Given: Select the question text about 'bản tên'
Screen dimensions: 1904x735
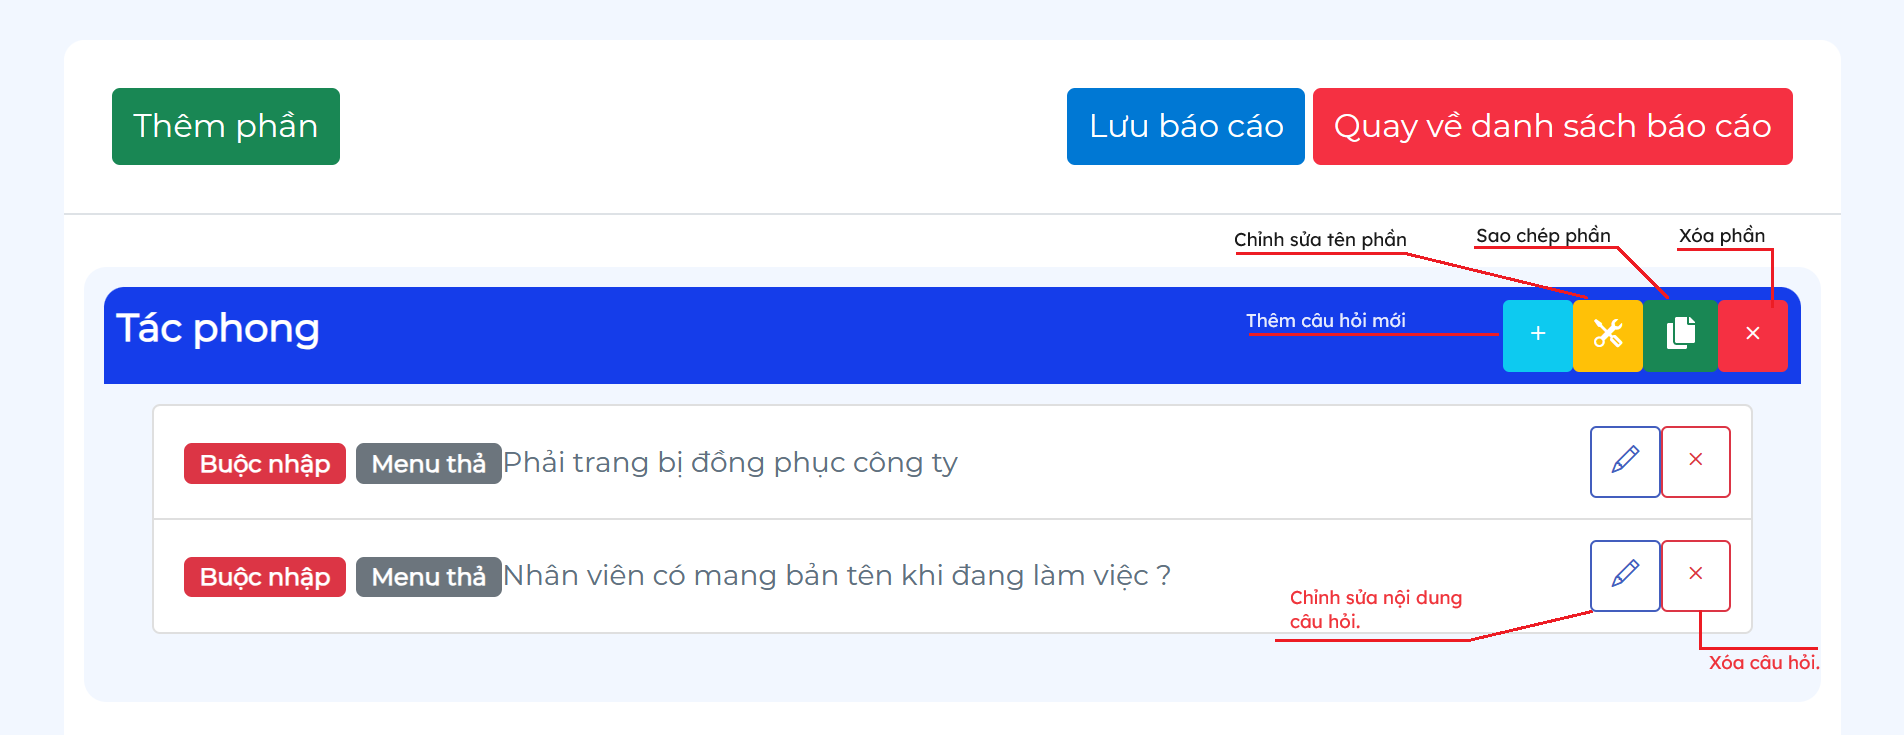Looking at the screenshot, I should 836,576.
